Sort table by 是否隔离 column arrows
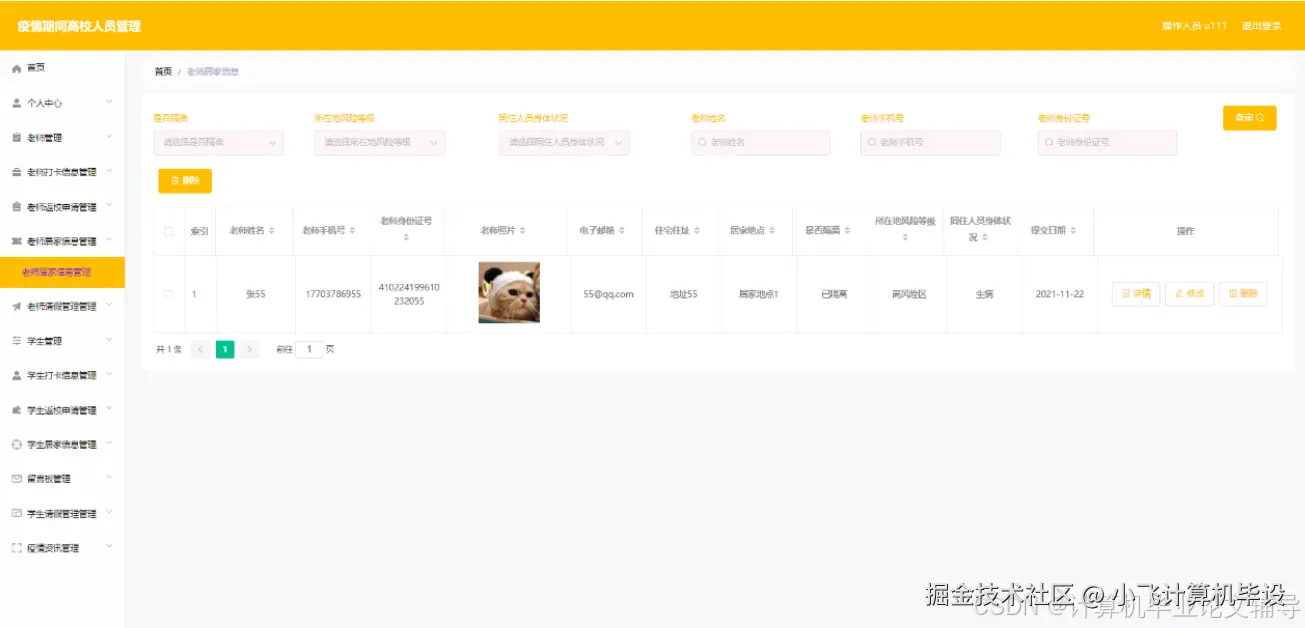1305x628 pixels. coord(848,231)
